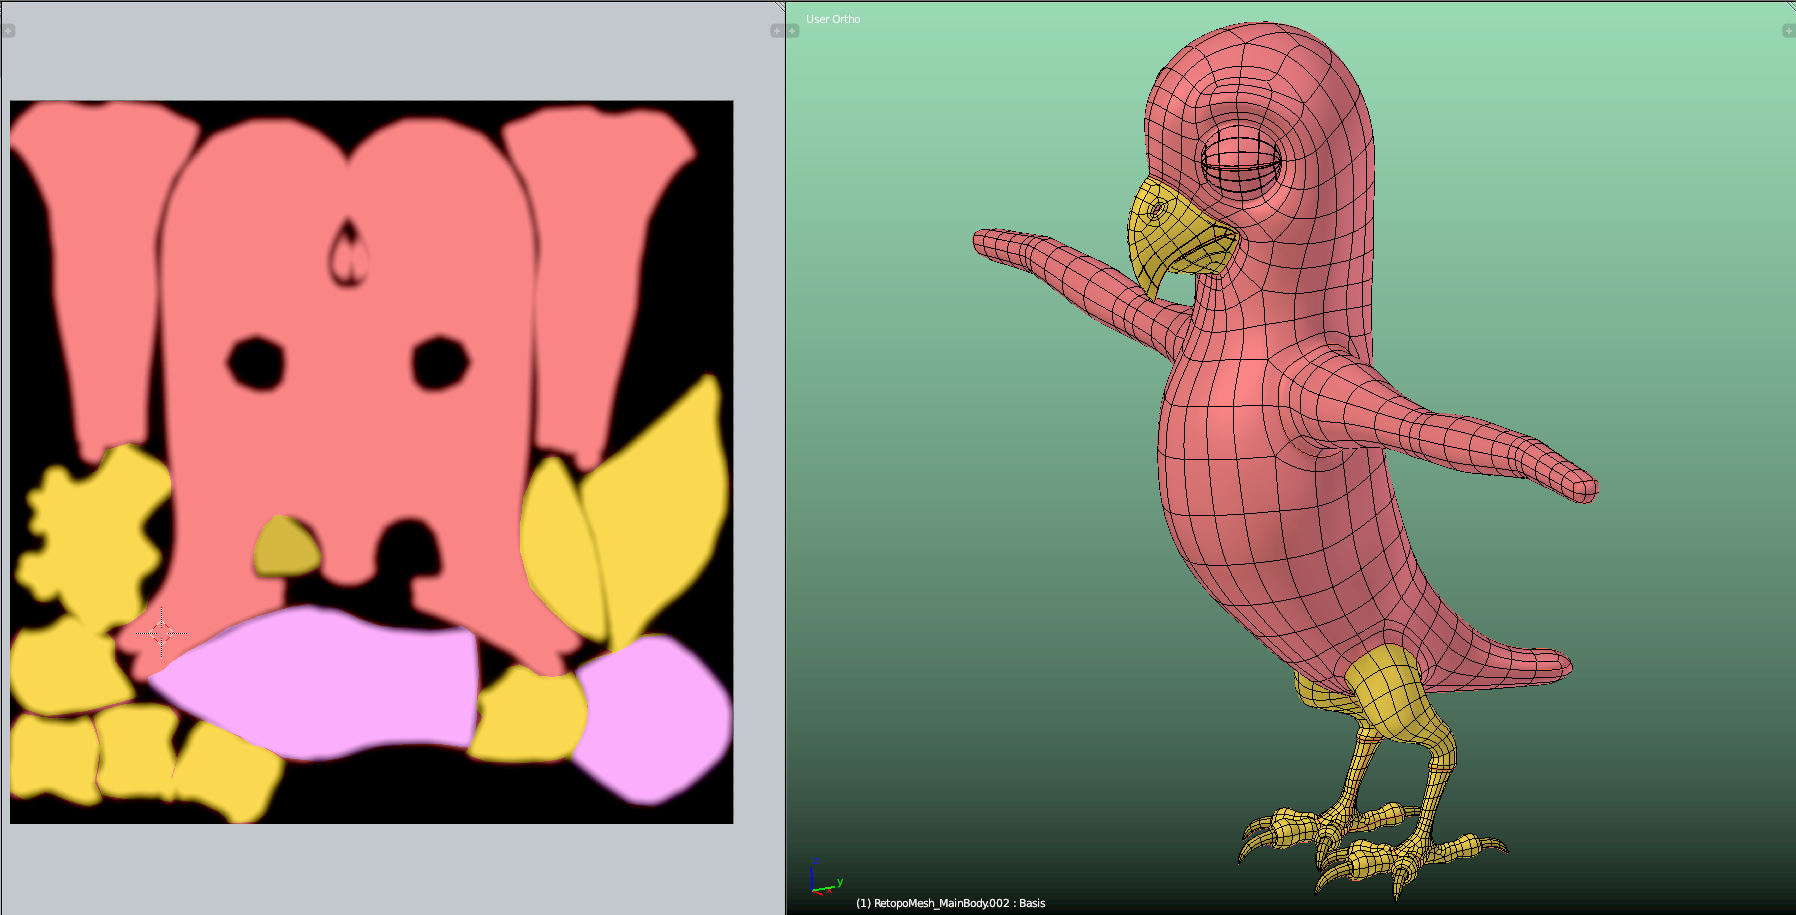This screenshot has width=1796, height=915.
Task: Click the RetopoMesh_MainBody.002 : Basis status text
Action: click(950, 903)
